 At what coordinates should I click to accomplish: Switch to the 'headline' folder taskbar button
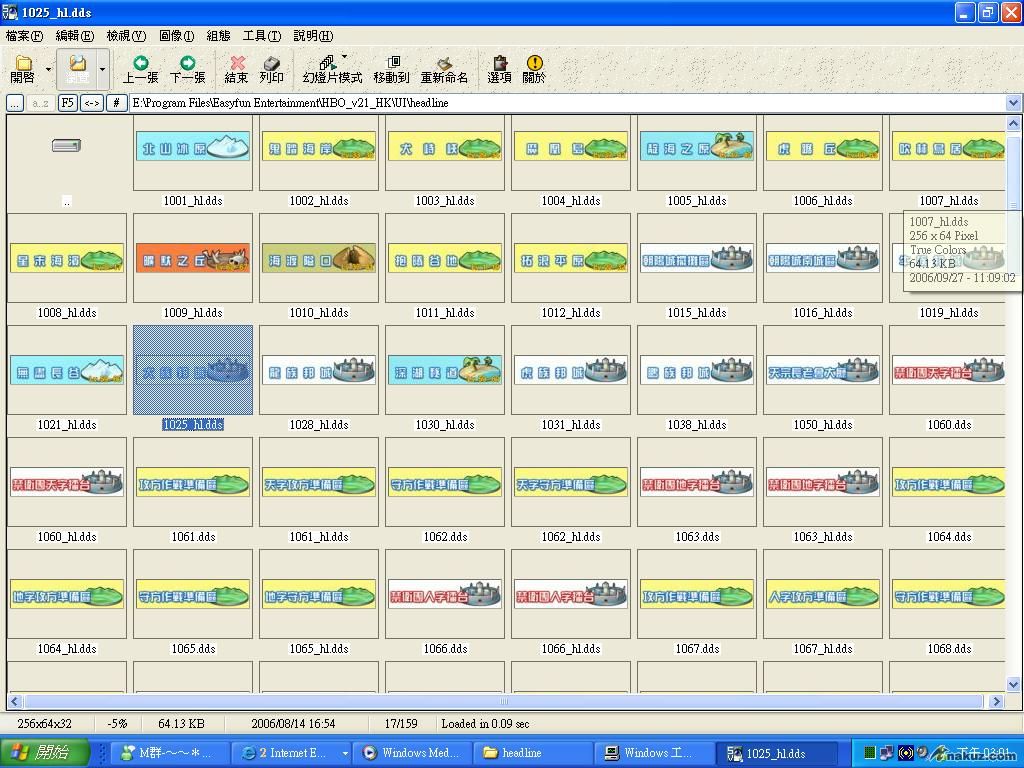pos(536,753)
